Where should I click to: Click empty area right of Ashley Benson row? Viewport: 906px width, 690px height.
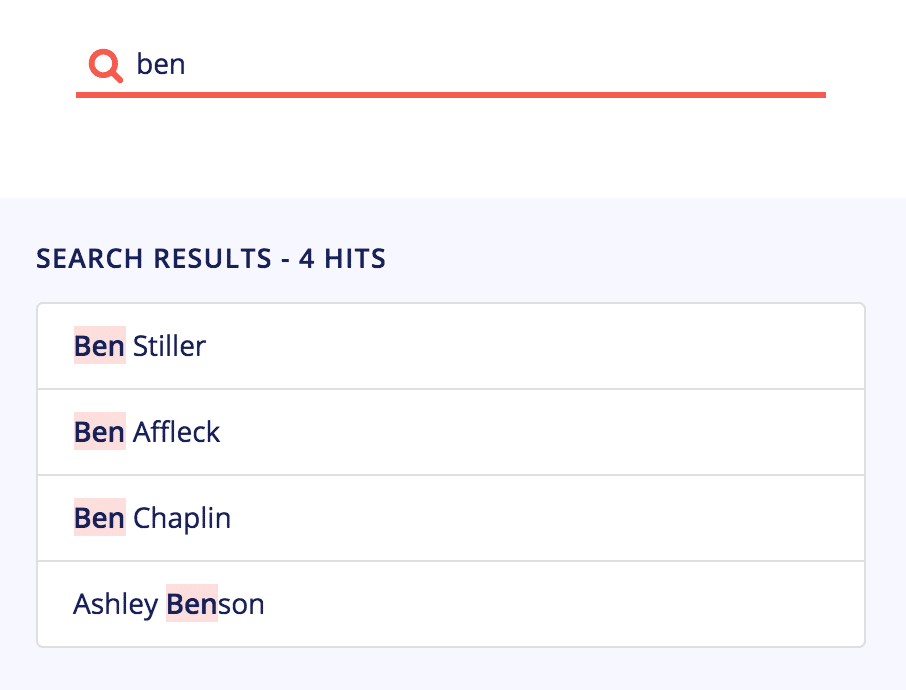pyautogui.click(x=563, y=604)
